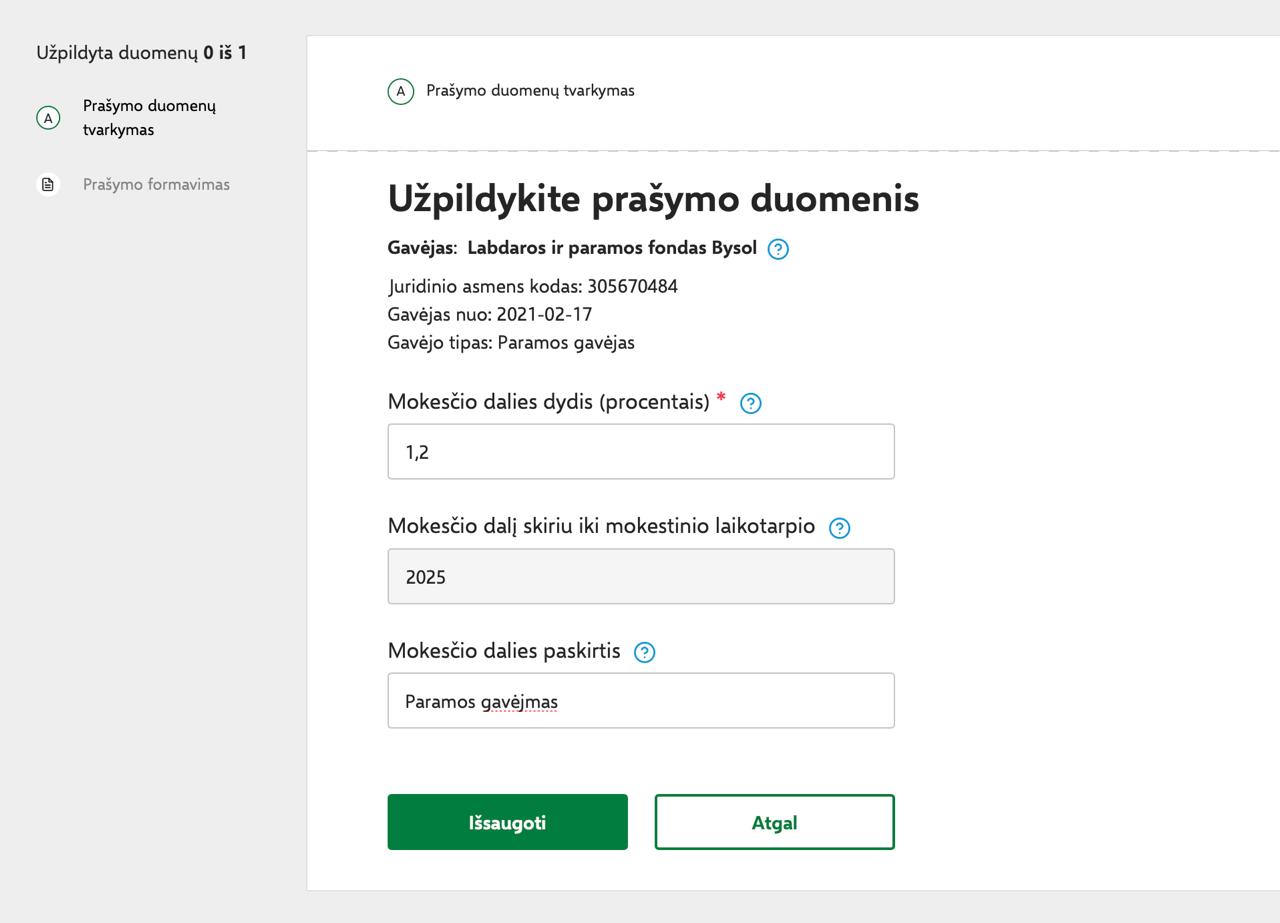Open help icon beside Mokesčio dalies paskirtis
The width and height of the screenshot is (1280, 923).
tap(645, 653)
